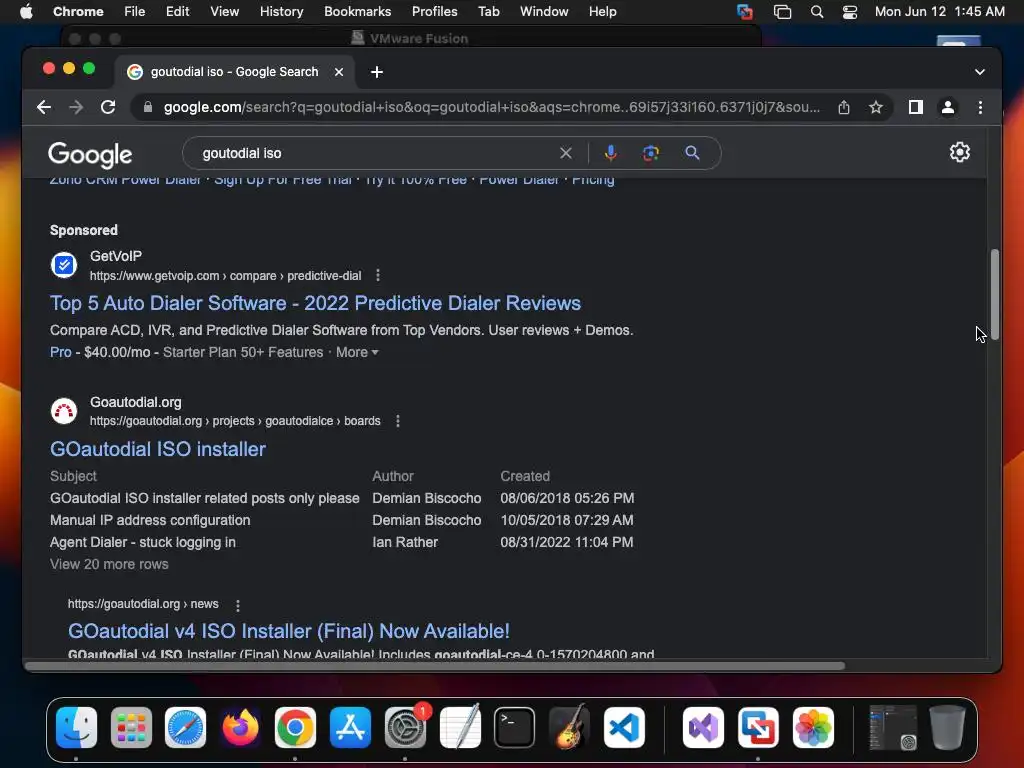Screen dimensions: 1024x768
Task: Launch Terminal from the Dock
Action: 515,728
